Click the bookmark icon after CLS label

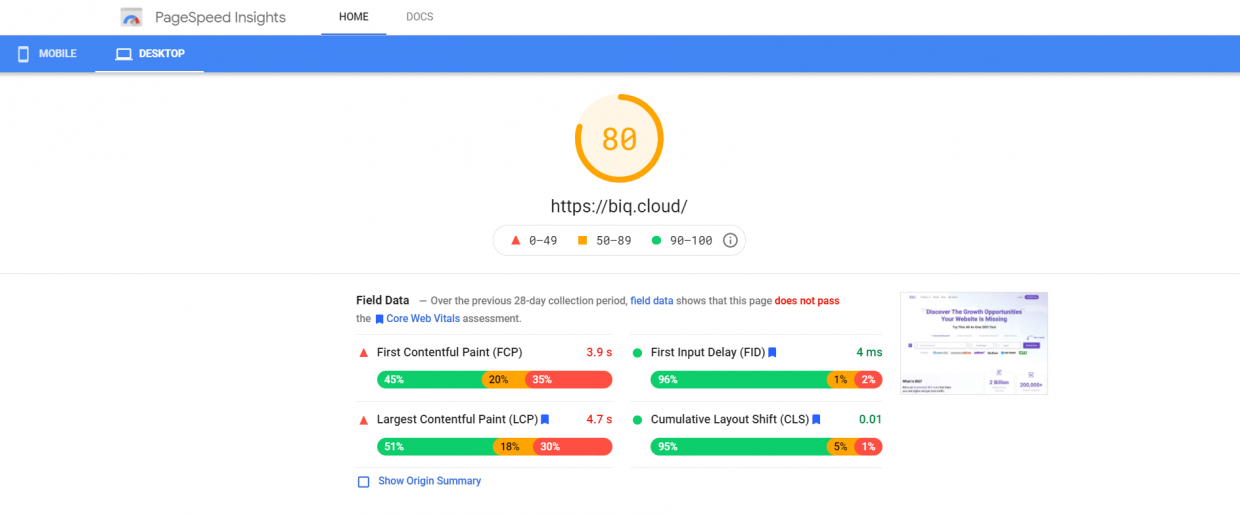tap(816, 420)
